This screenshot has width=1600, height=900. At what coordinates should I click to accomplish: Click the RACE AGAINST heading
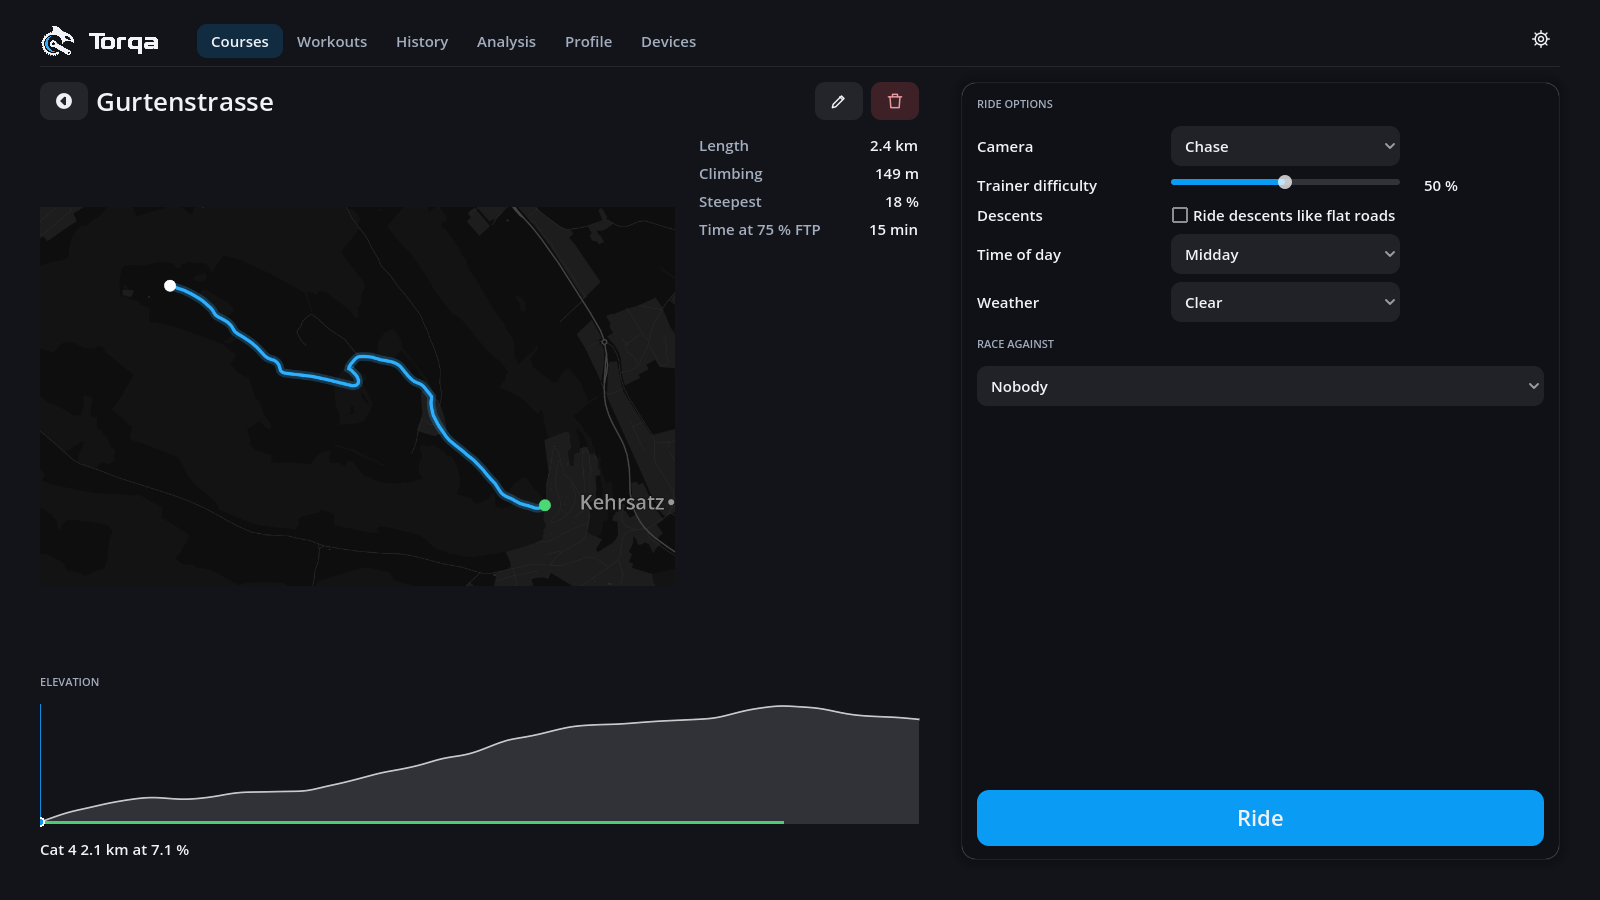pyautogui.click(x=1015, y=344)
